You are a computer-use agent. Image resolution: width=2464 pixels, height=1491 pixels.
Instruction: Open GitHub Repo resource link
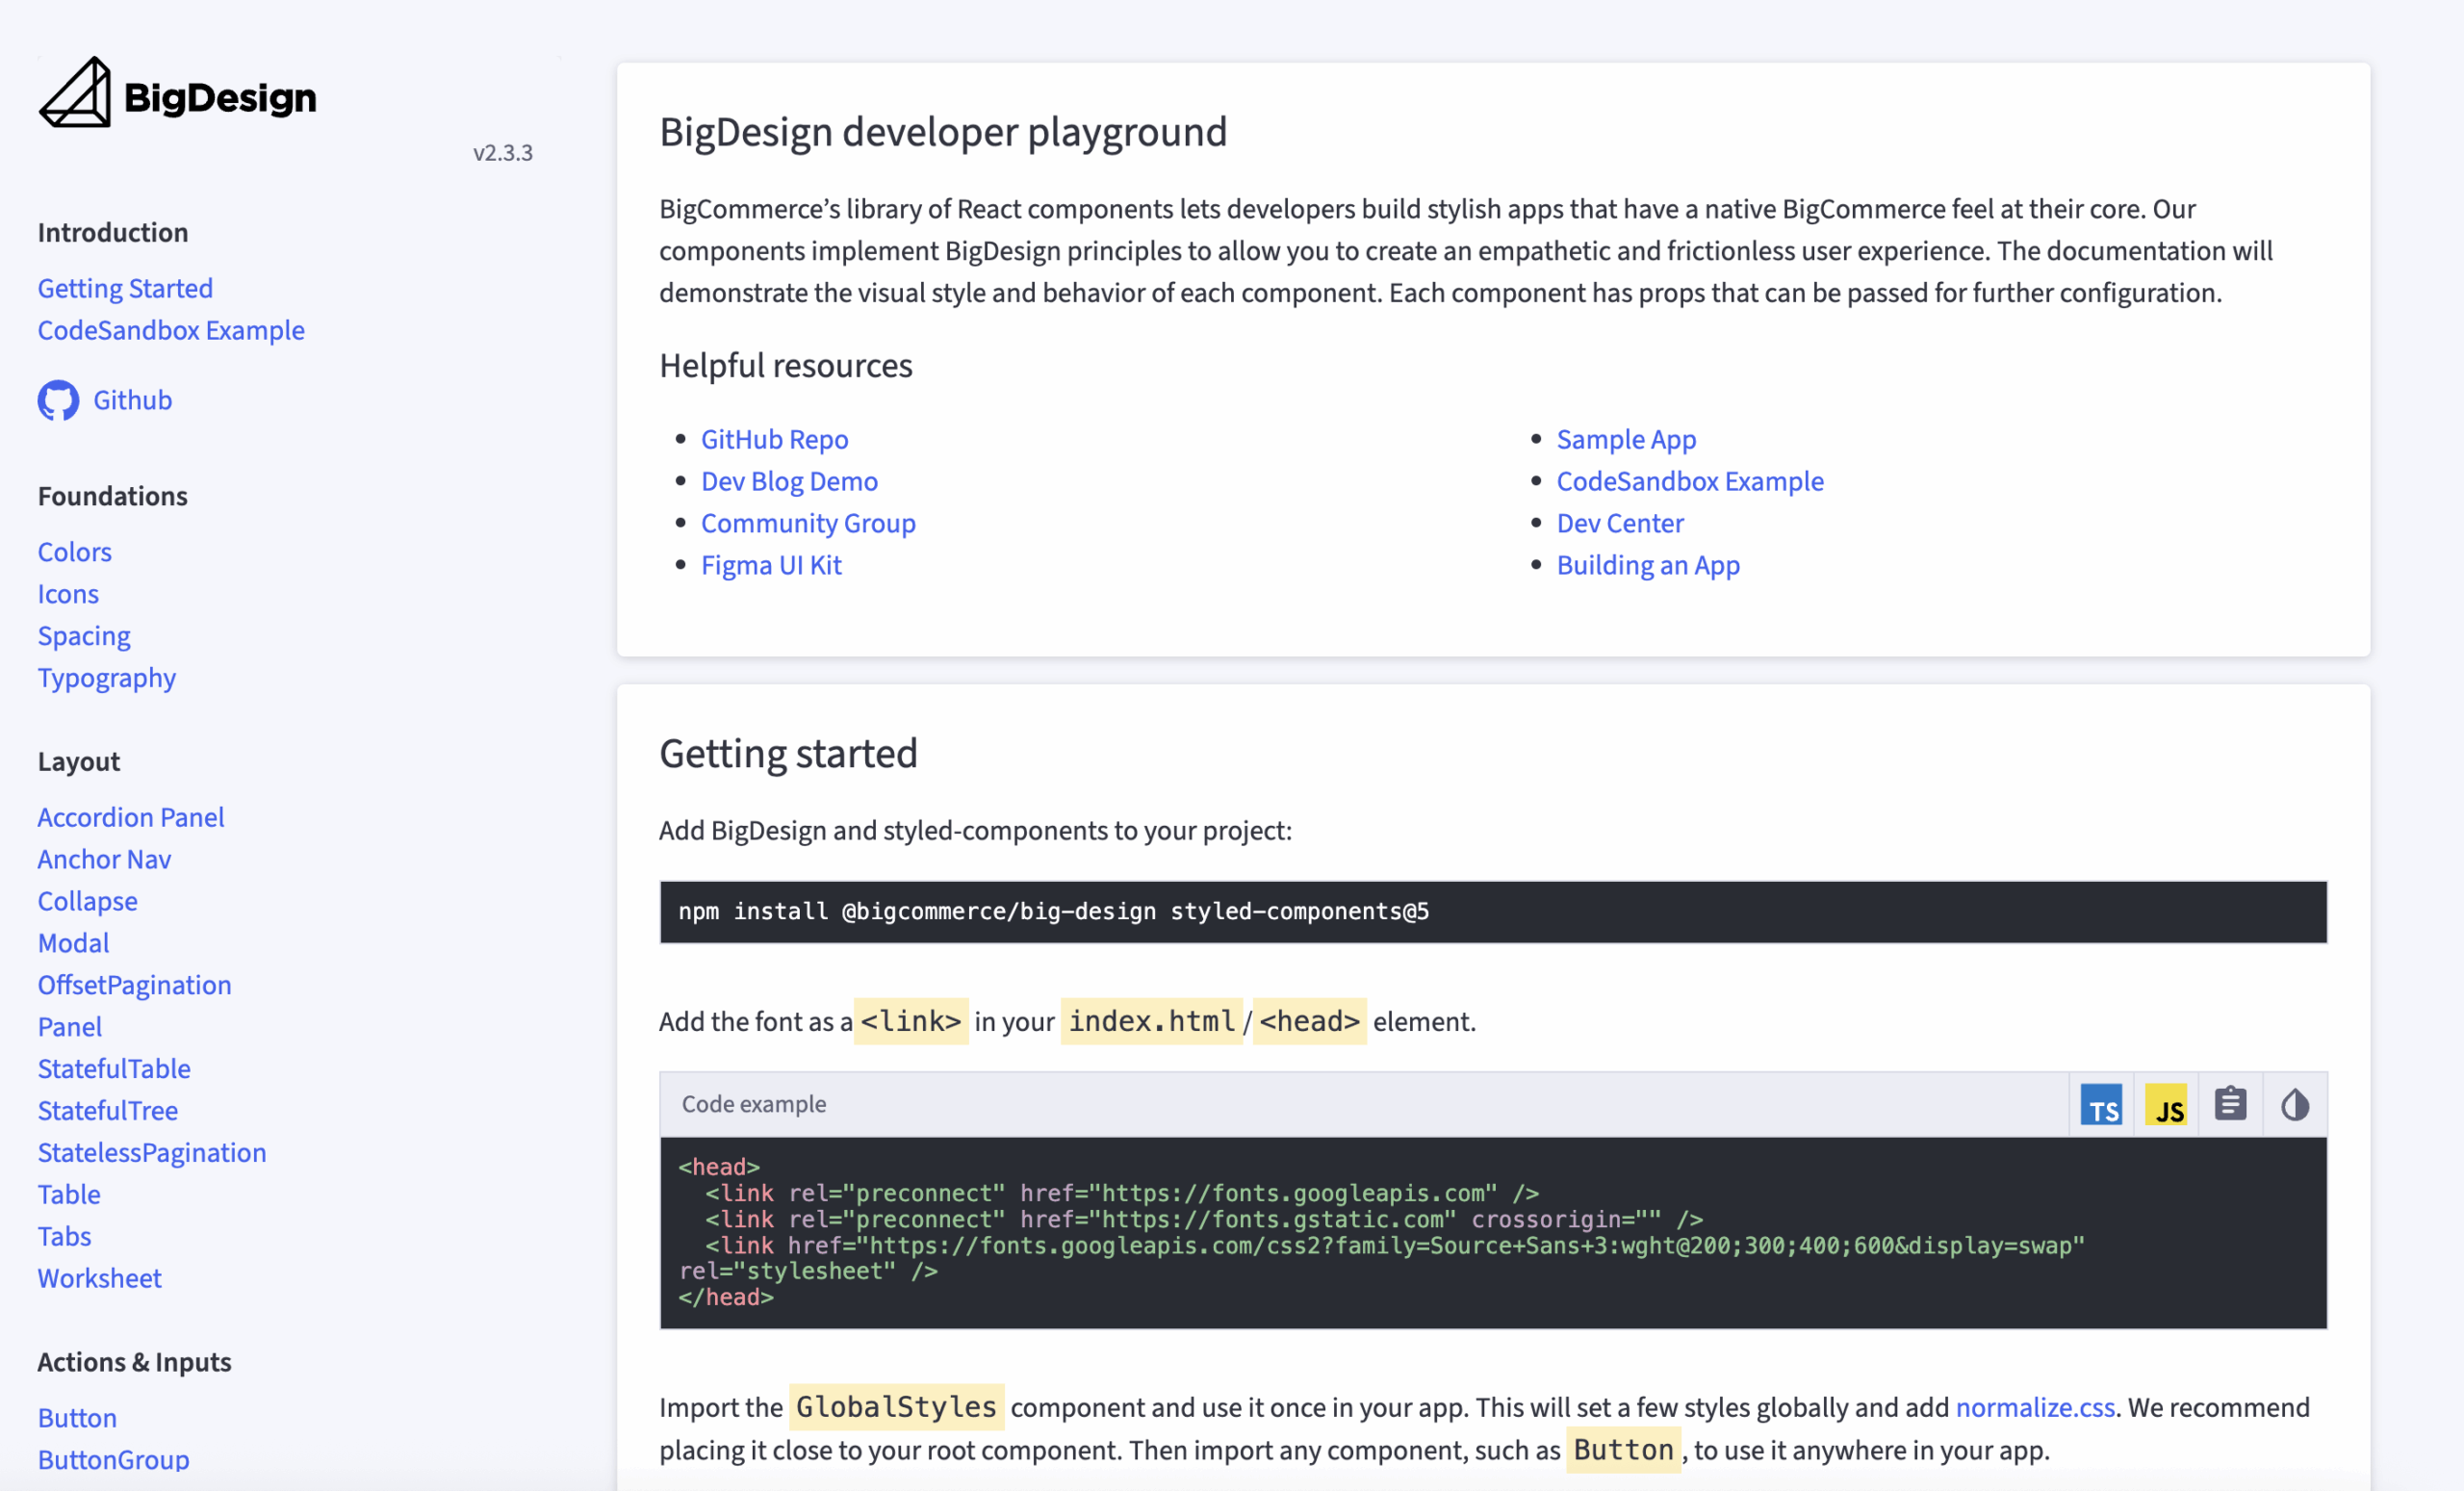774,439
